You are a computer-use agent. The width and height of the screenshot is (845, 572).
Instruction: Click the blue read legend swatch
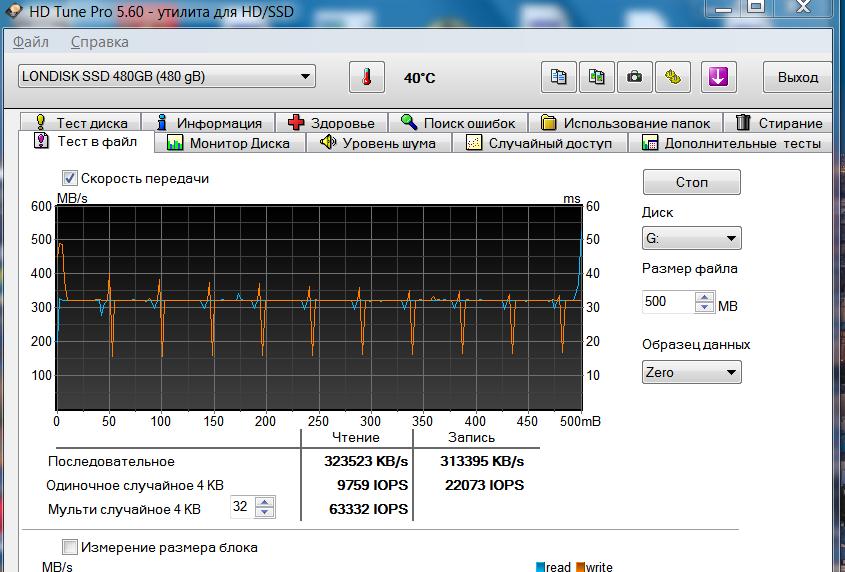coord(541,567)
